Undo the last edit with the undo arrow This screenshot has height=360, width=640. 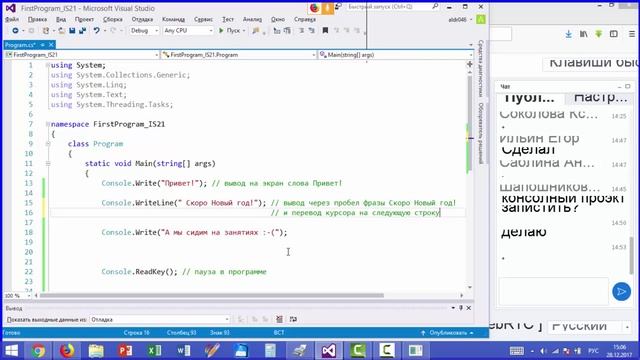[x=96, y=31]
